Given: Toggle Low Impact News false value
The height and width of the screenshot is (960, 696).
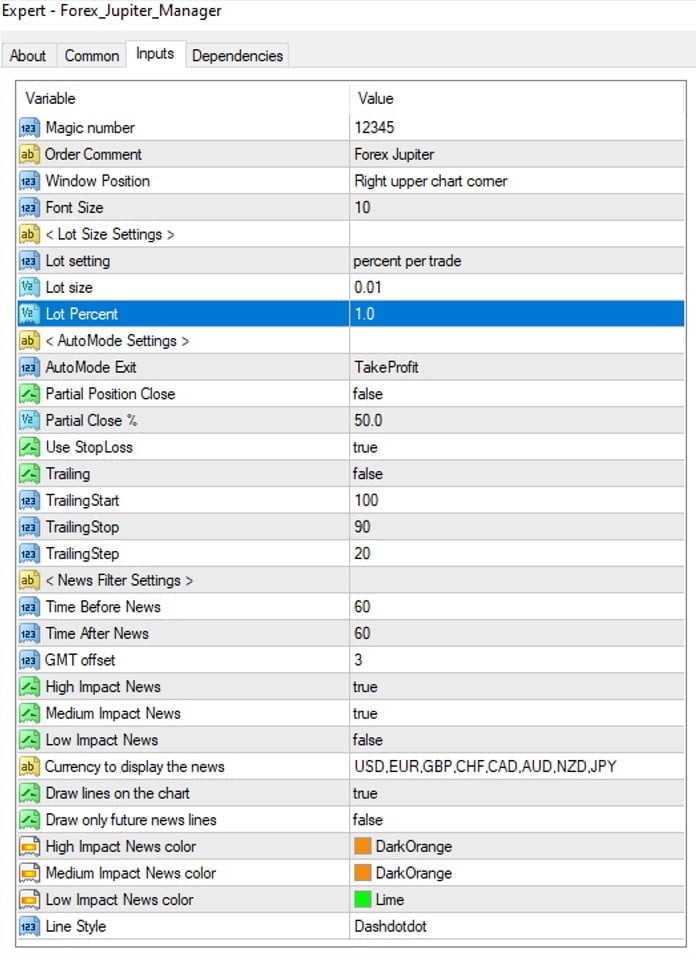Looking at the screenshot, I should (368, 740).
